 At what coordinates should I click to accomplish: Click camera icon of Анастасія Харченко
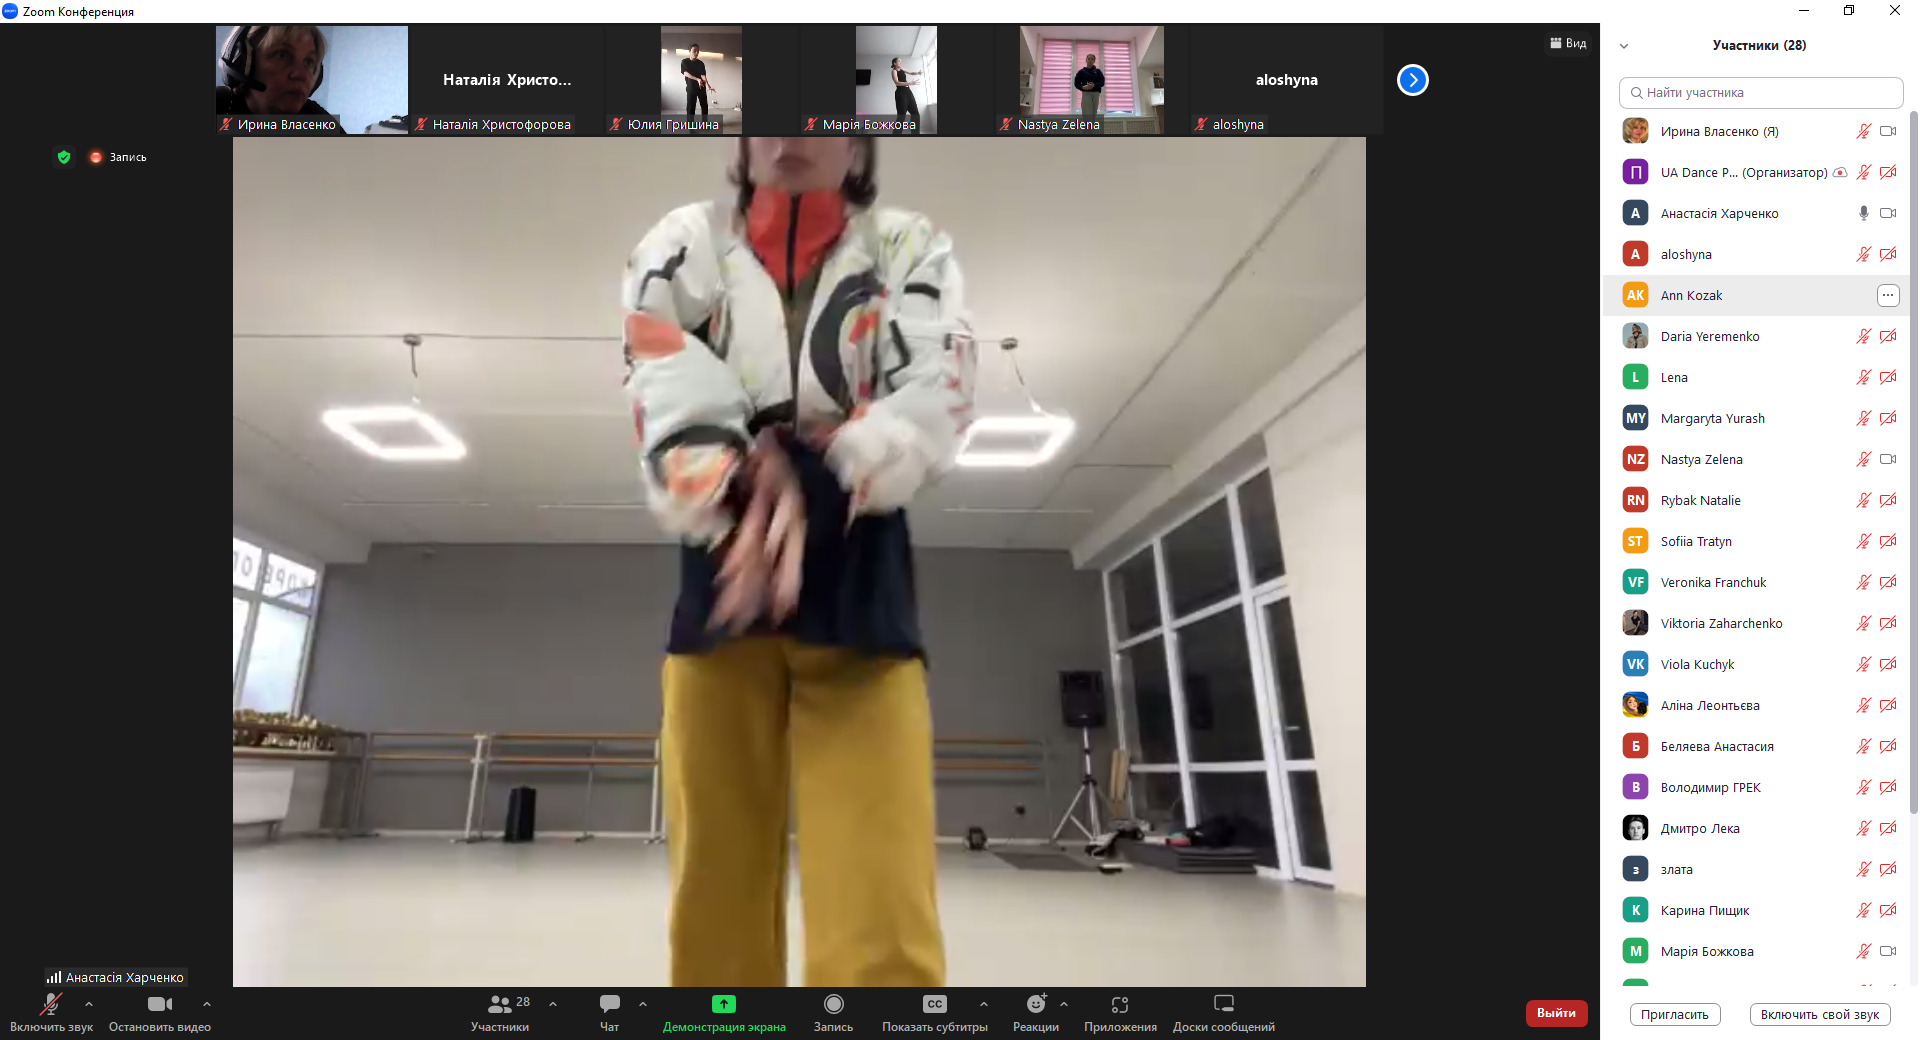click(x=1888, y=213)
